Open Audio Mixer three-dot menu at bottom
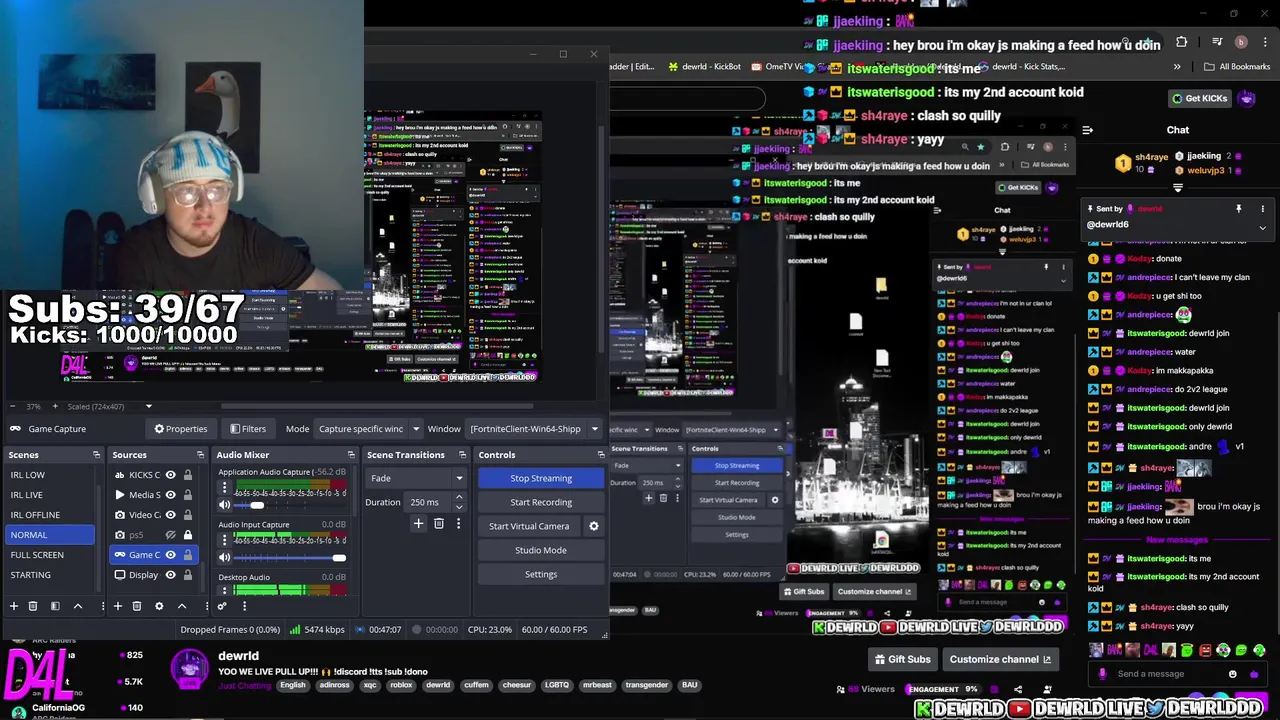1280x720 pixels. (244, 606)
